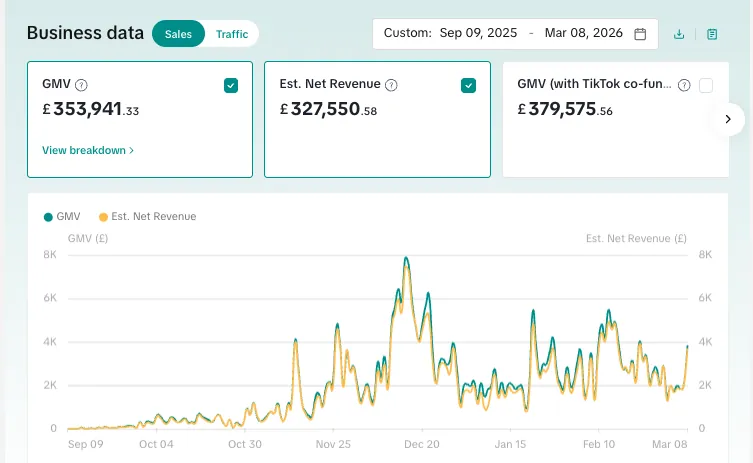Click the £327,550.58 revenue value
Viewport: 753px width, 463px height.
[x=328, y=110]
